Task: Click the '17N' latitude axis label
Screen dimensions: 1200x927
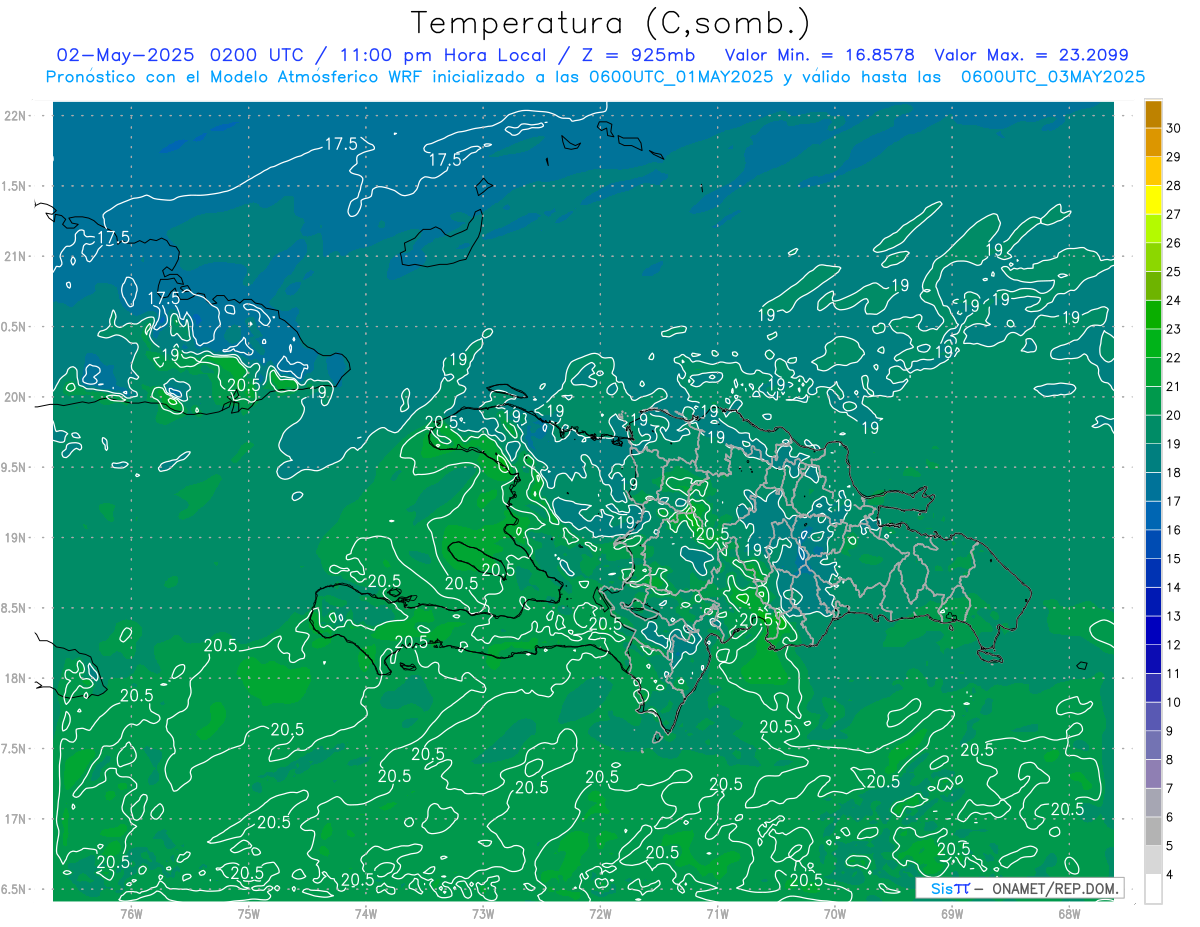Action: [17, 819]
